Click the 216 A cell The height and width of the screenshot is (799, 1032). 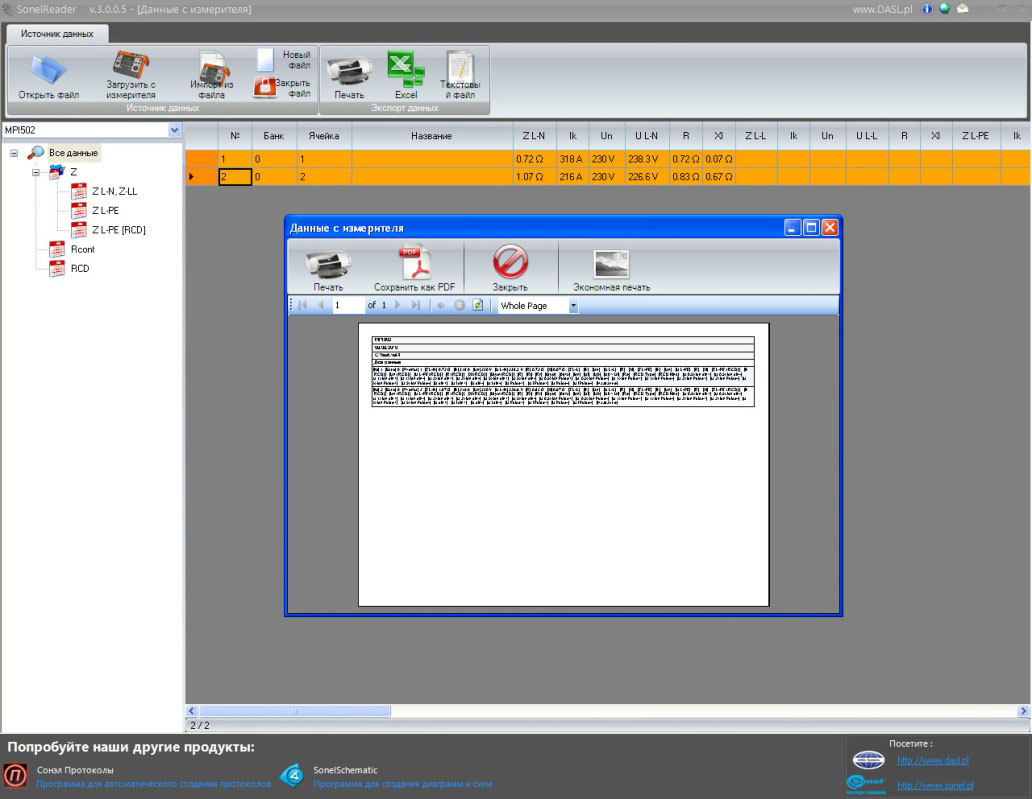pos(572,177)
